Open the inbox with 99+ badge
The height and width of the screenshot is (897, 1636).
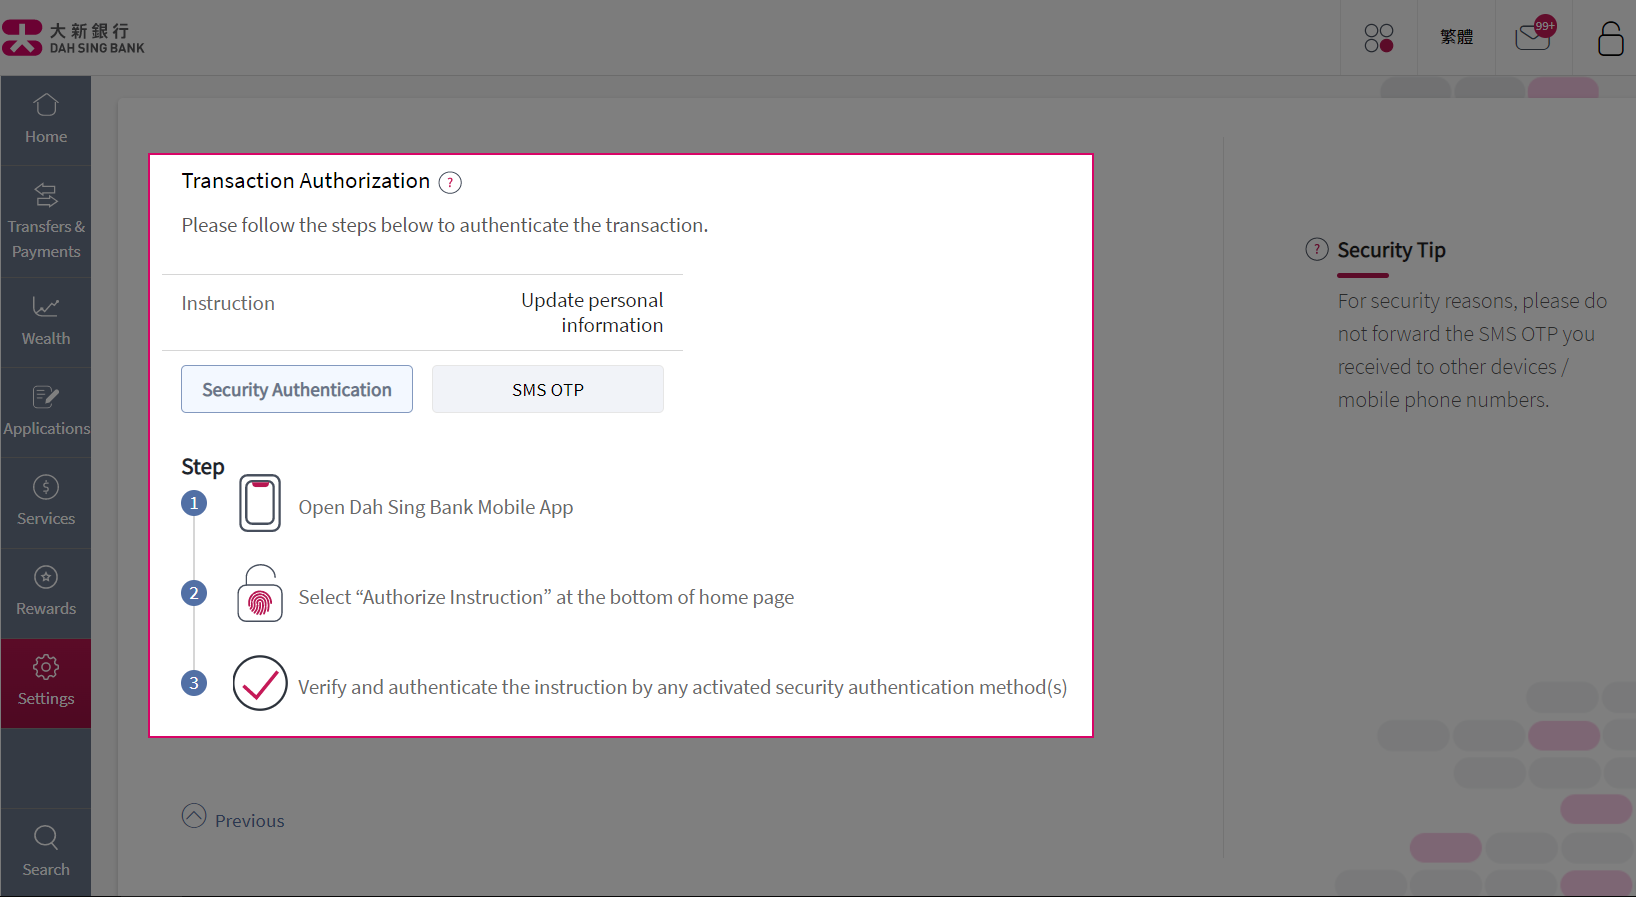1535,35
